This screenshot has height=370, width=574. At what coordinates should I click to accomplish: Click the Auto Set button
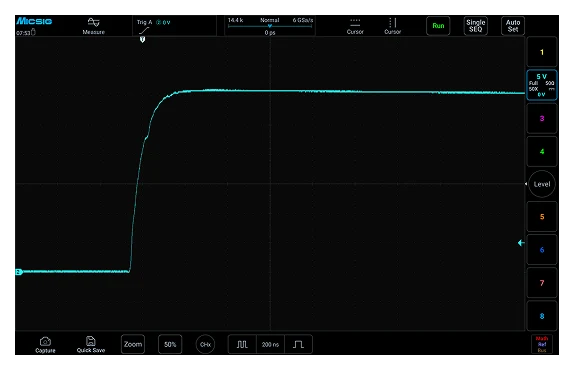[x=512, y=26]
